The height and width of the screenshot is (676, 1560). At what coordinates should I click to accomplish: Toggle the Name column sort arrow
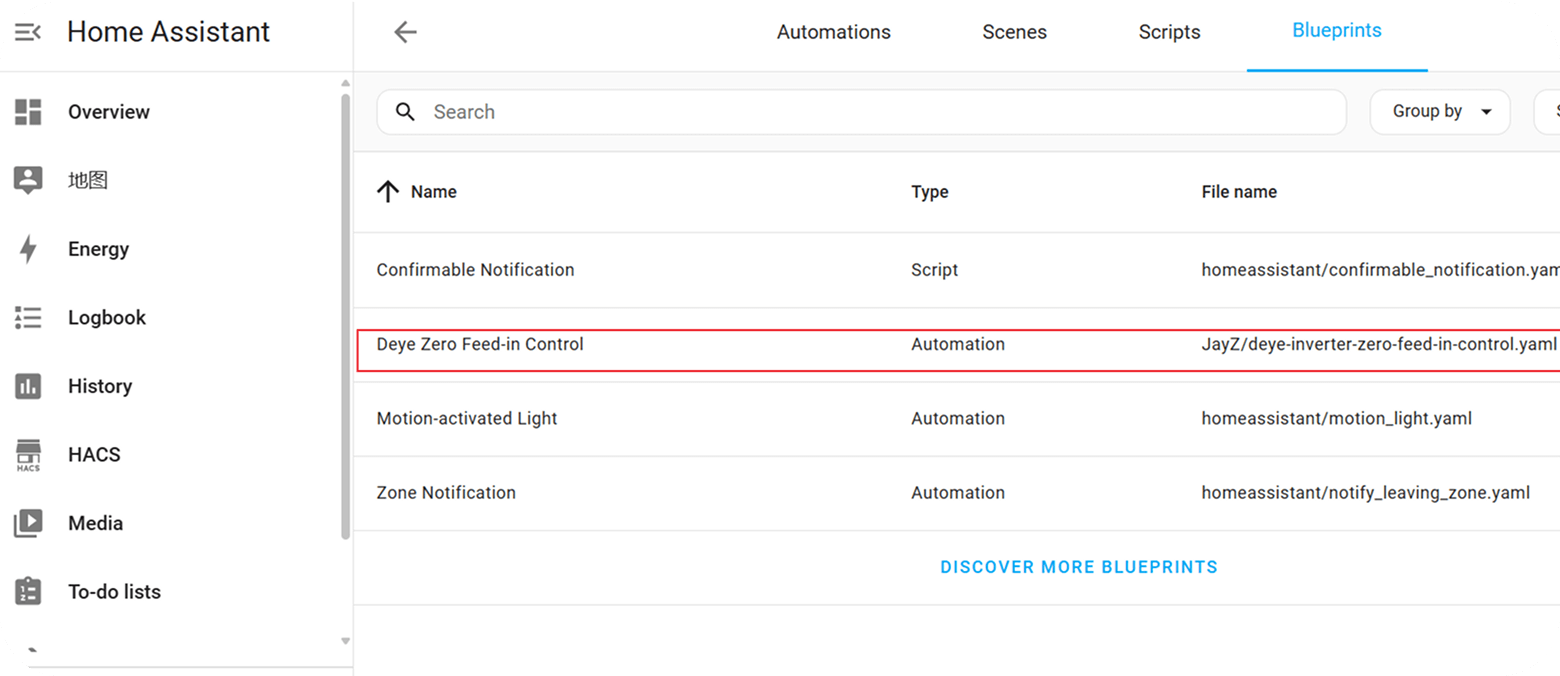(x=388, y=192)
